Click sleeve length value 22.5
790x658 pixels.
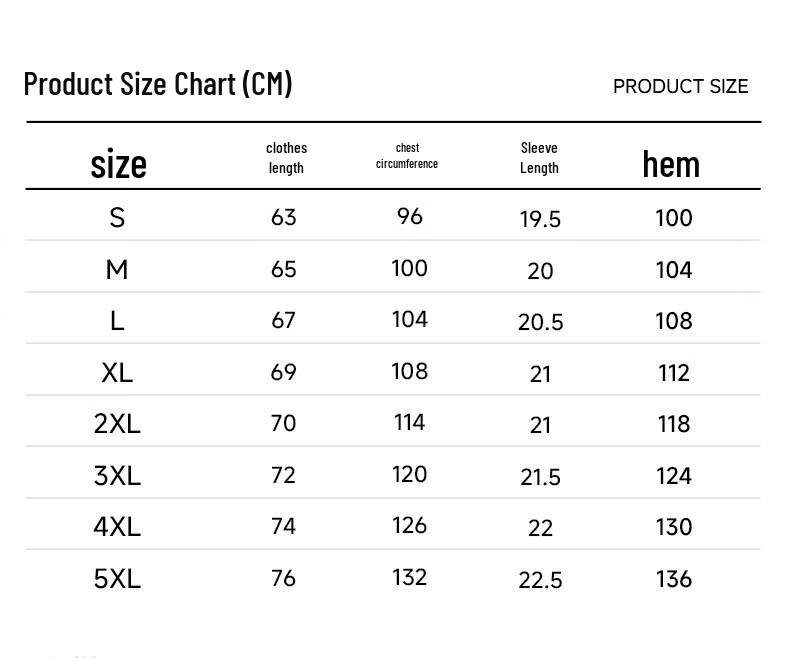coord(540,580)
